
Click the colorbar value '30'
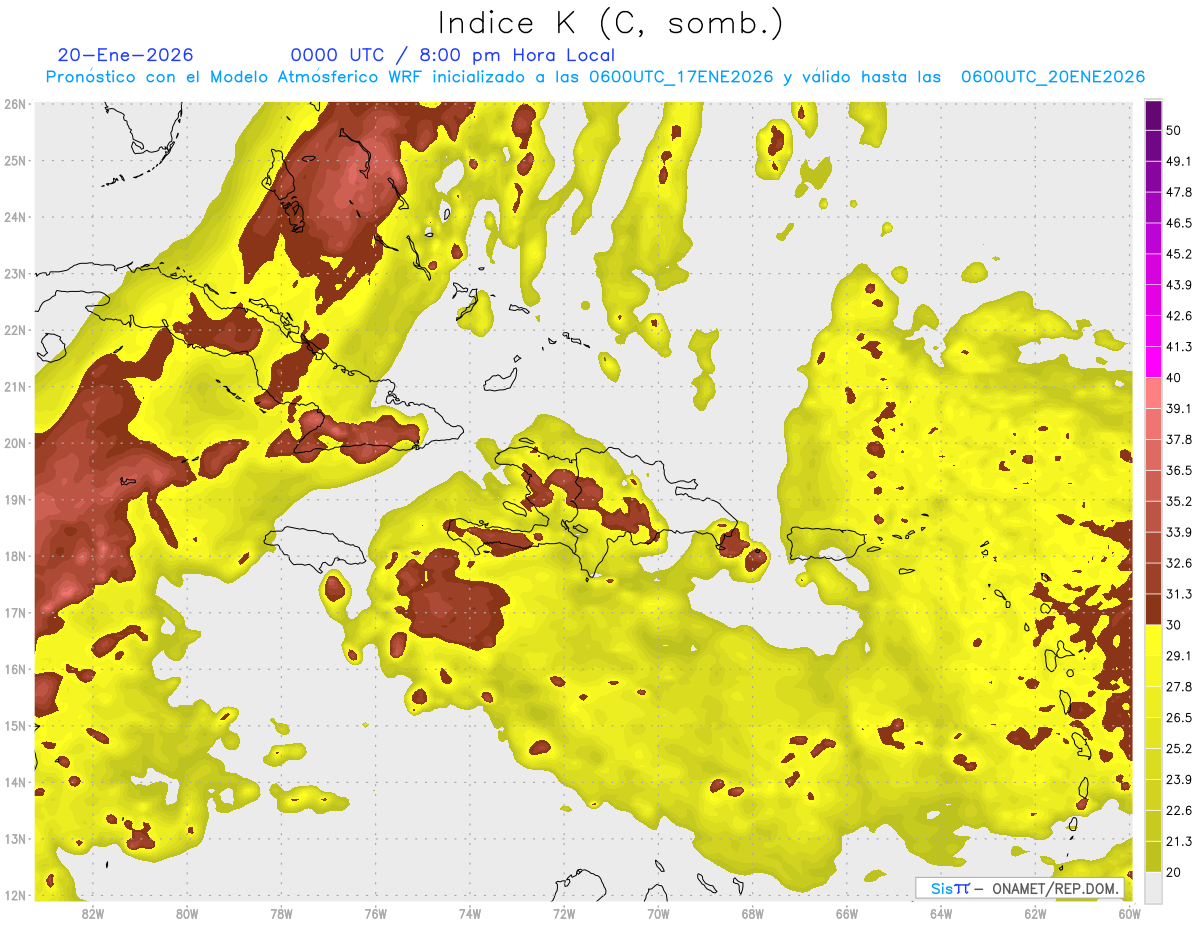(x=1176, y=625)
